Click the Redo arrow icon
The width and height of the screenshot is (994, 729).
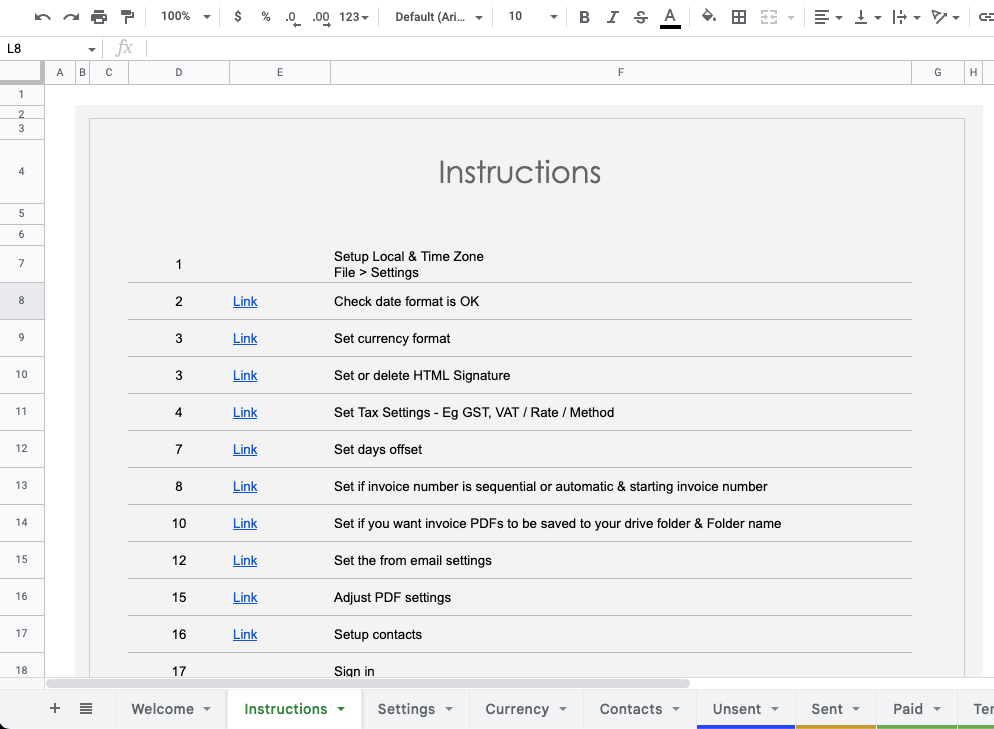71,17
